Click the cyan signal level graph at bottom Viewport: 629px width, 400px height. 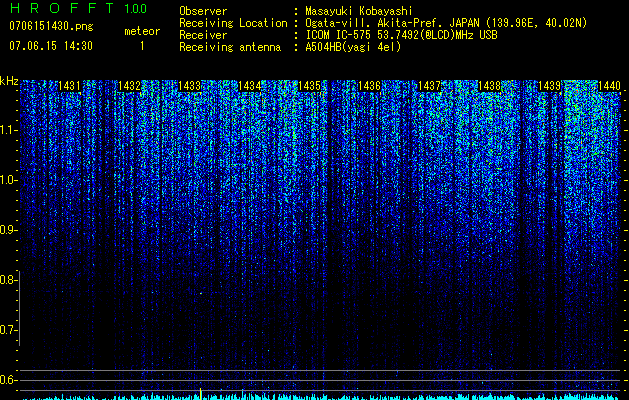click(321, 397)
